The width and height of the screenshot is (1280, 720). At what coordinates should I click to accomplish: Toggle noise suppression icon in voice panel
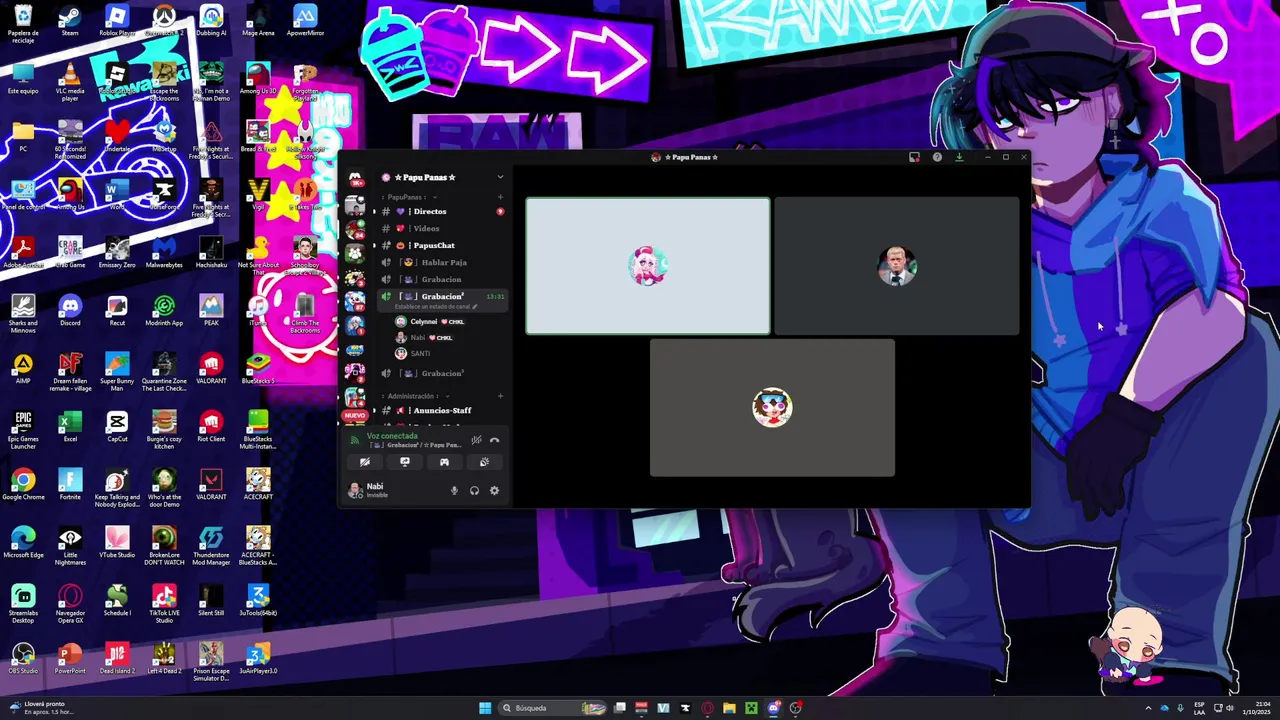coord(476,440)
